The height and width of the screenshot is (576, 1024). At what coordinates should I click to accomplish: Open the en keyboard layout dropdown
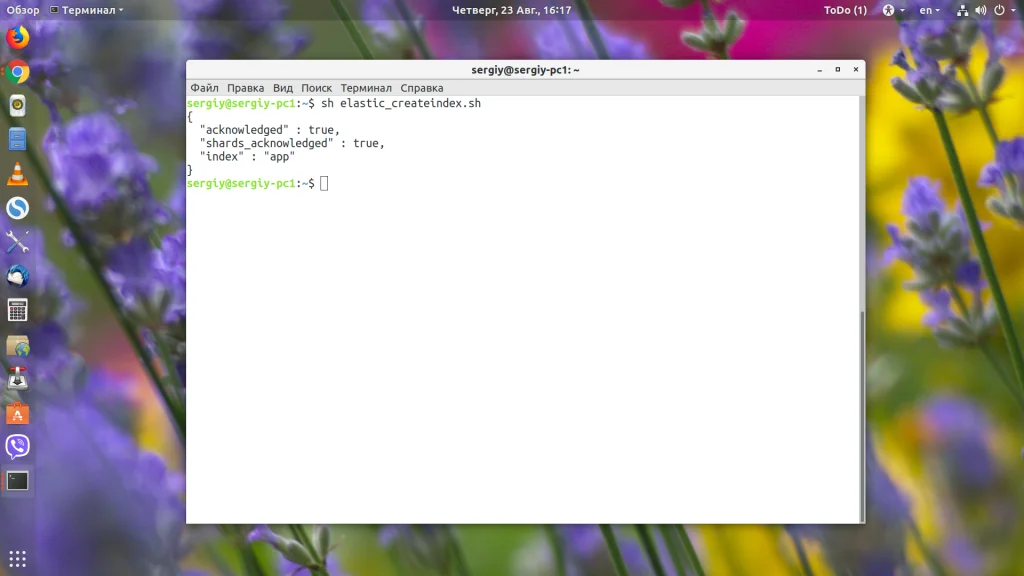click(929, 10)
